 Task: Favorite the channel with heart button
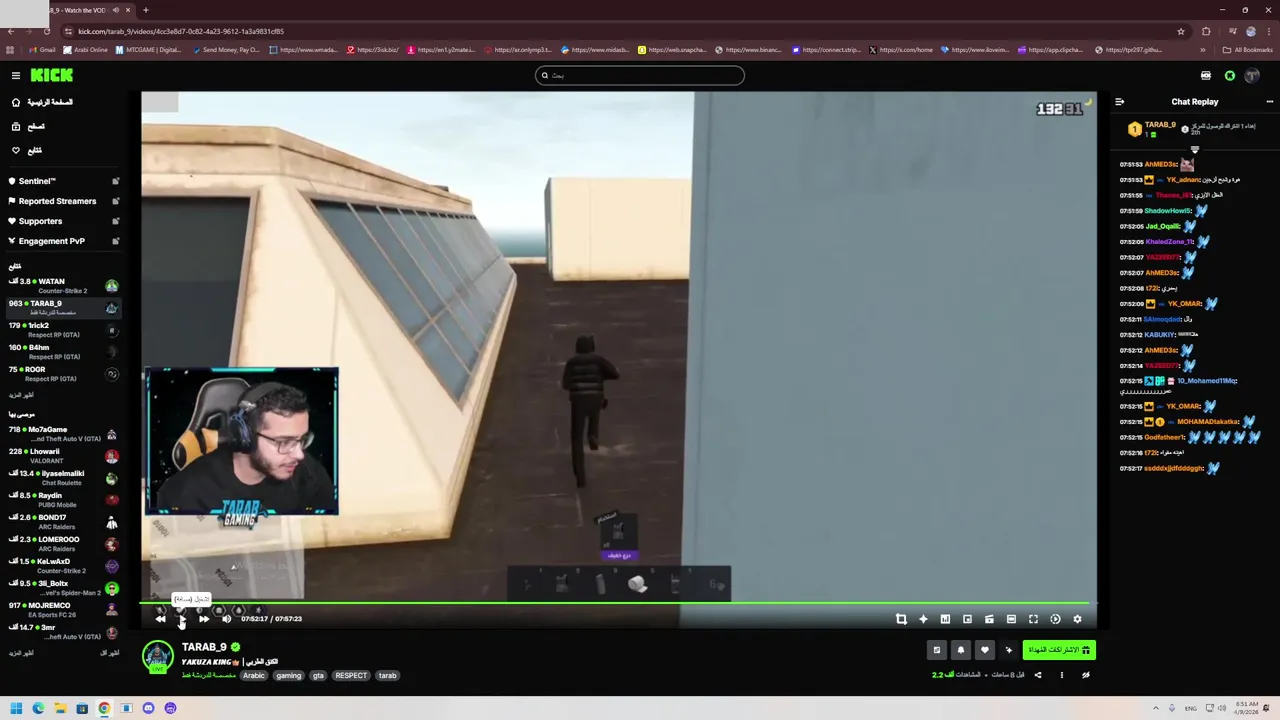985,650
